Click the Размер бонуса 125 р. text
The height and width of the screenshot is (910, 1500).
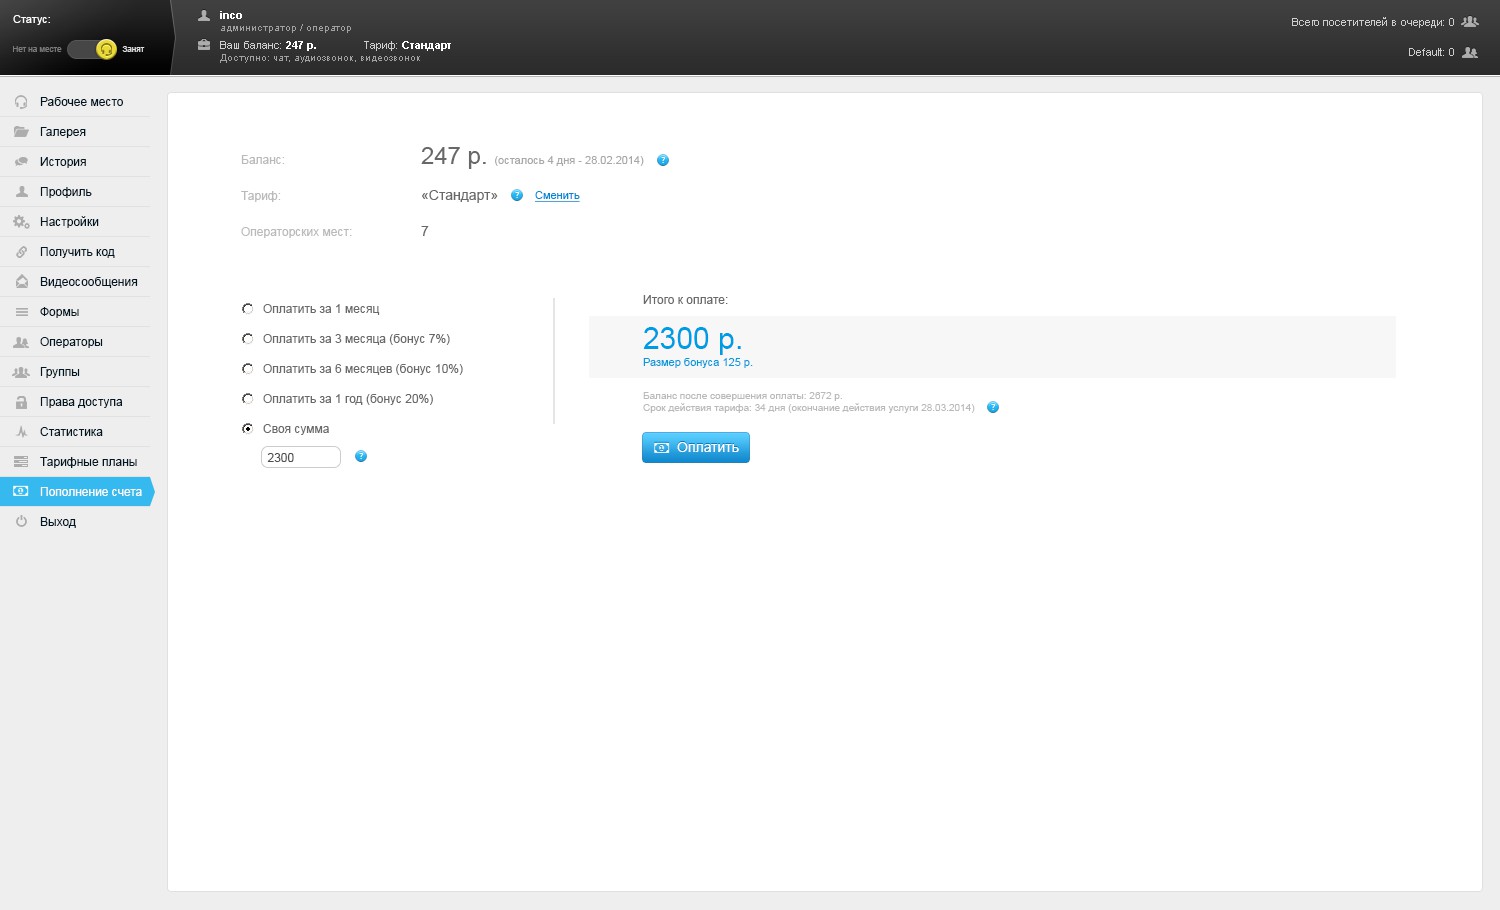click(698, 363)
